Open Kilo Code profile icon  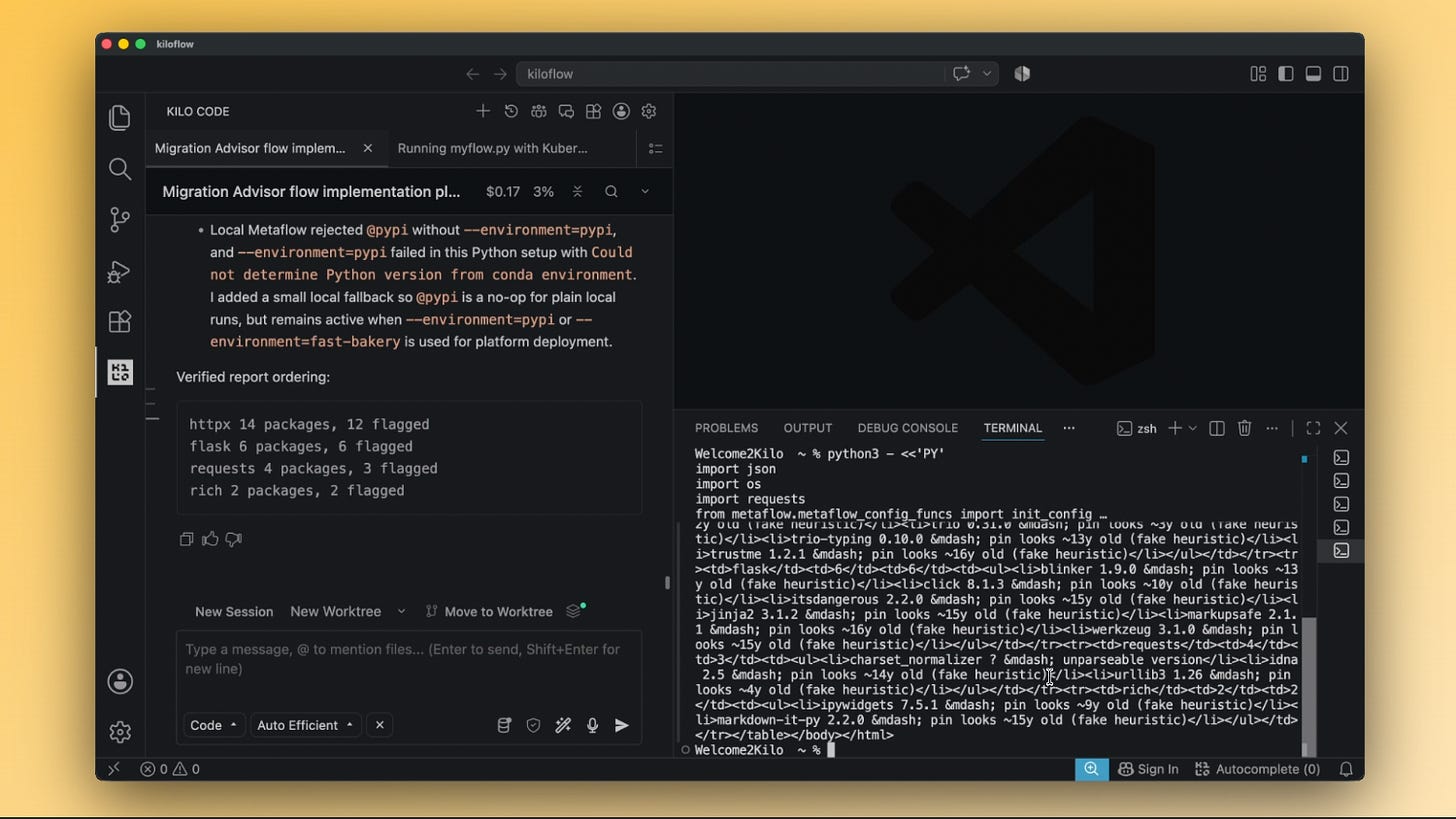(621, 111)
